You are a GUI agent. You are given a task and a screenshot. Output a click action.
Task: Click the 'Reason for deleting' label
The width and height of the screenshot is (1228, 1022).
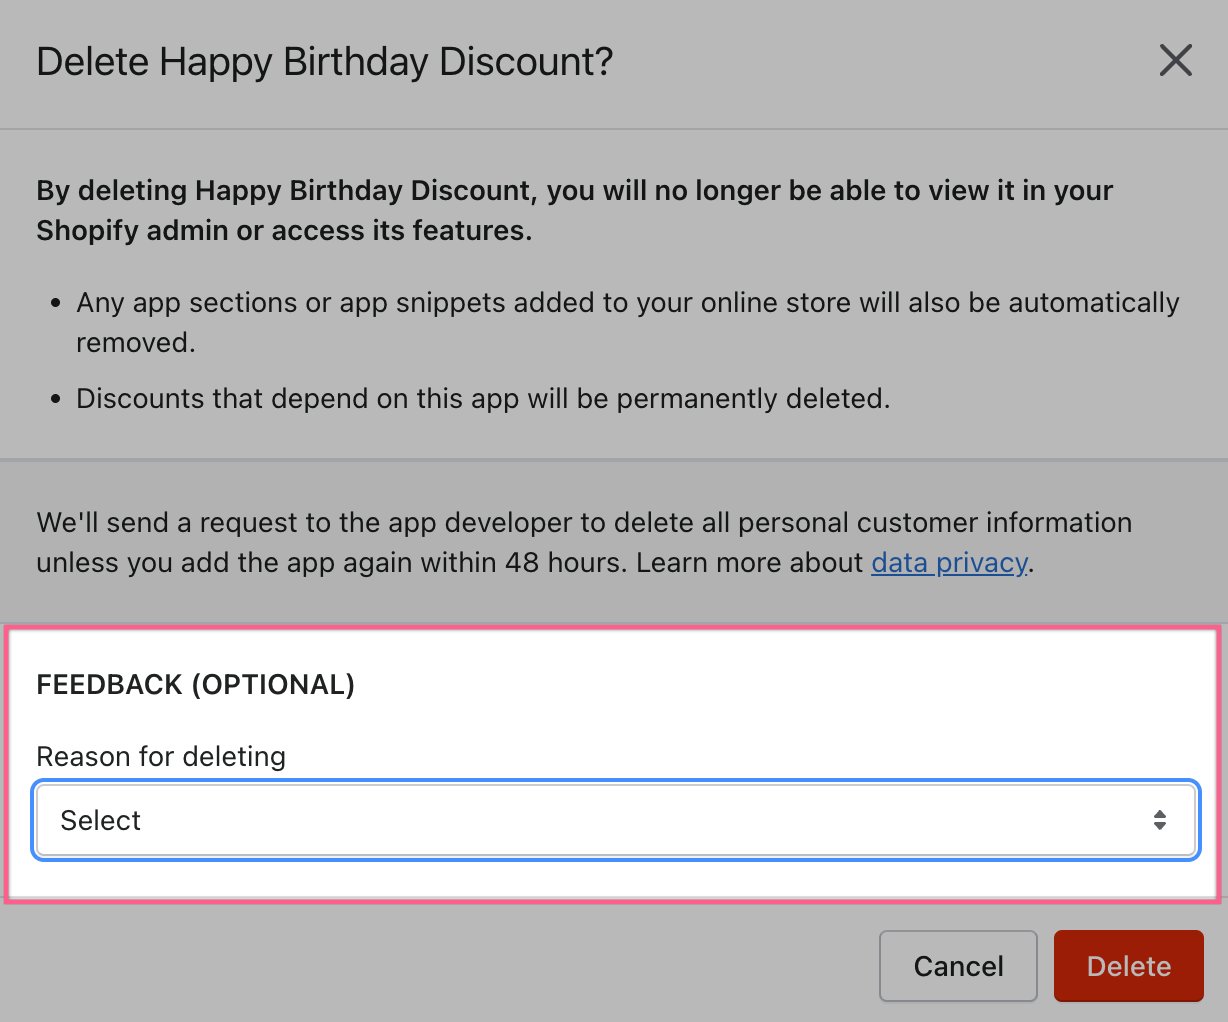click(161, 757)
